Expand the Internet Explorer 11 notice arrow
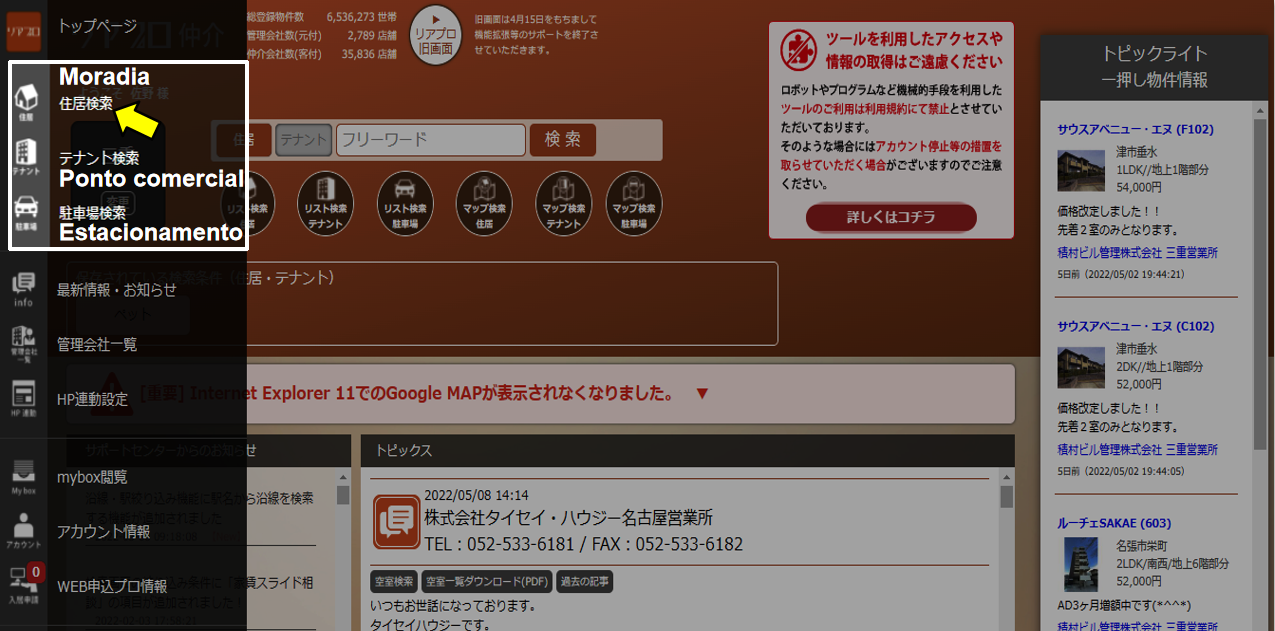This screenshot has width=1275, height=631. pyautogui.click(x=701, y=393)
